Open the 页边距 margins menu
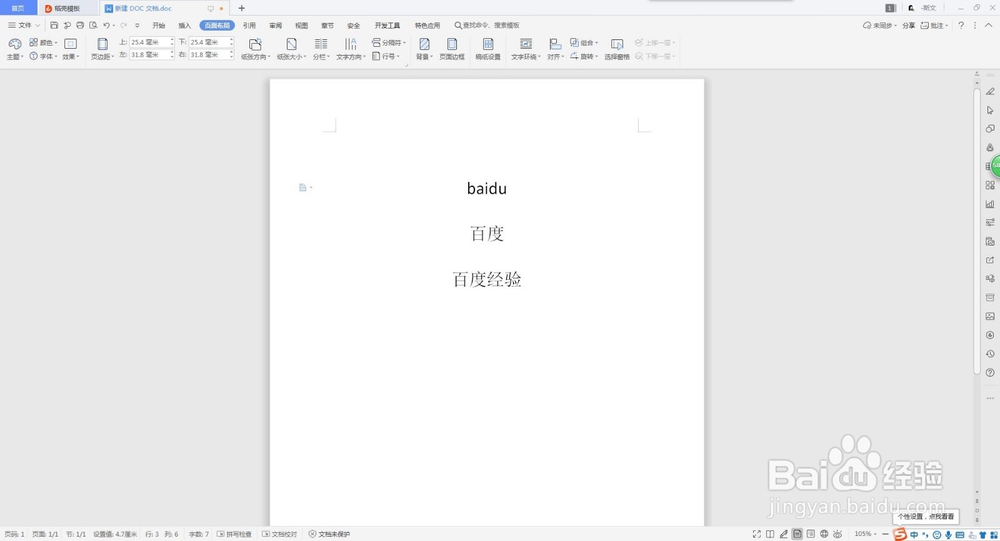 click(x=102, y=48)
